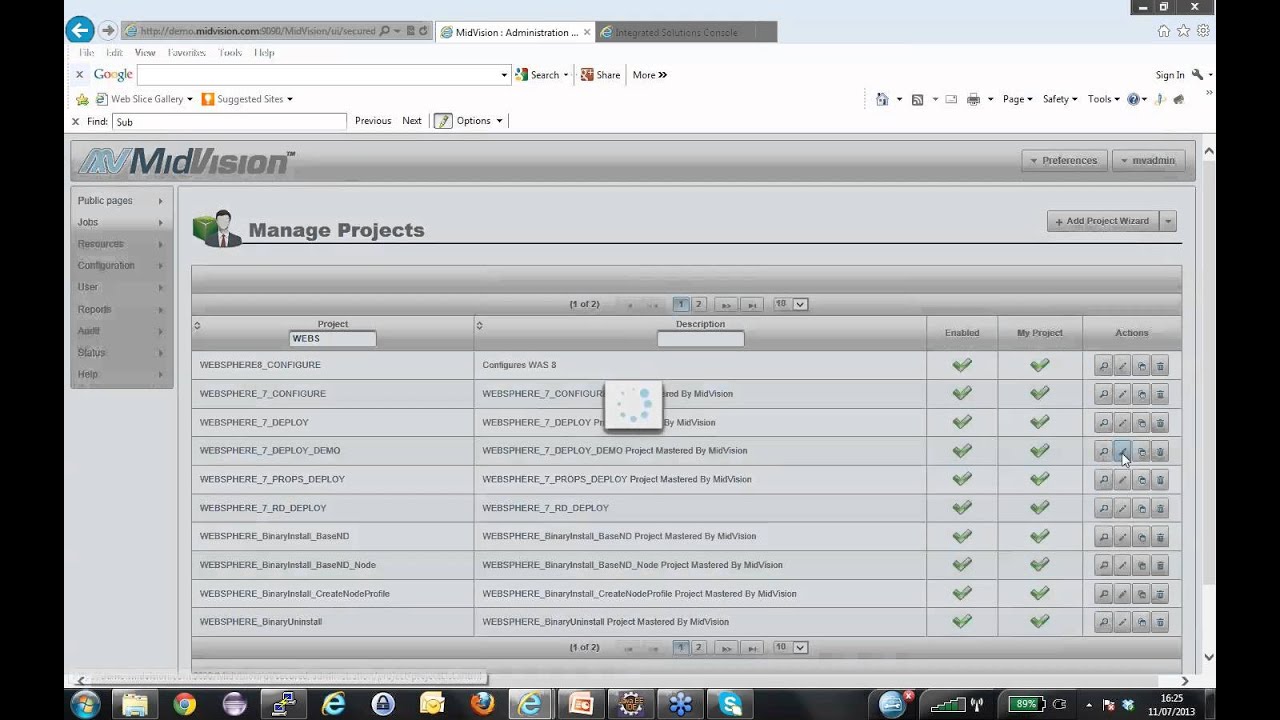This screenshot has width=1280, height=720.
Task: Open the Reports sidebar menu
Action: (121, 309)
